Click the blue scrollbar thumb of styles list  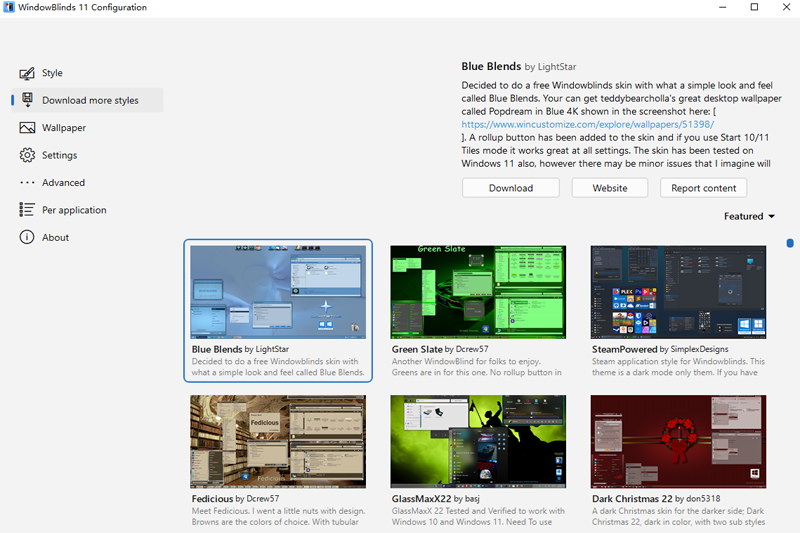[790, 243]
